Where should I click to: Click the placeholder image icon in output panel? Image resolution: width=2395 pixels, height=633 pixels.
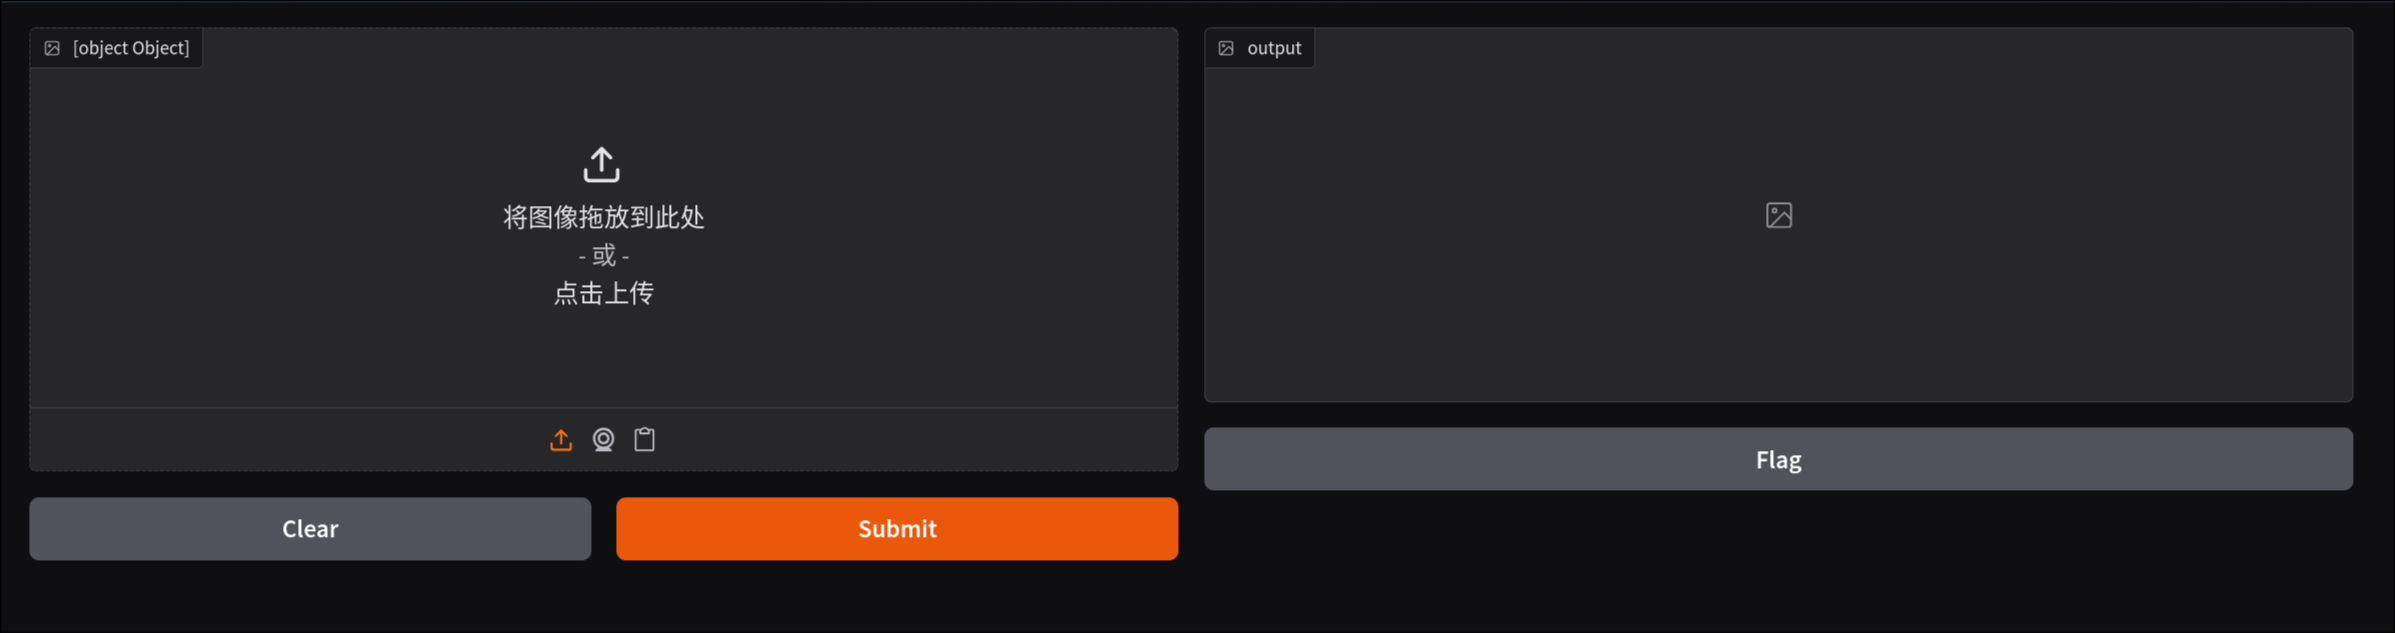point(1778,215)
